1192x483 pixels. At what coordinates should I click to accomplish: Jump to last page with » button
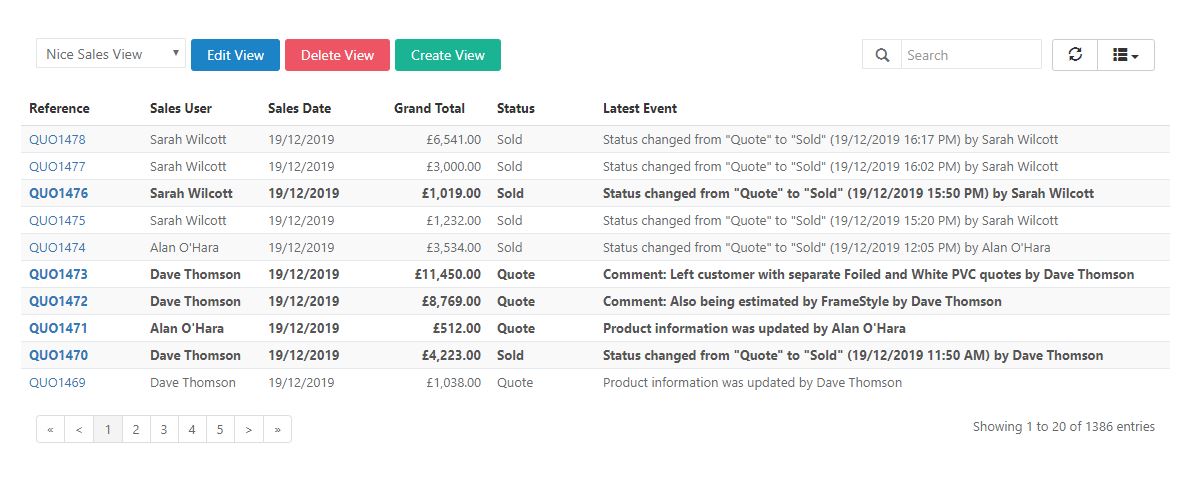pos(277,429)
